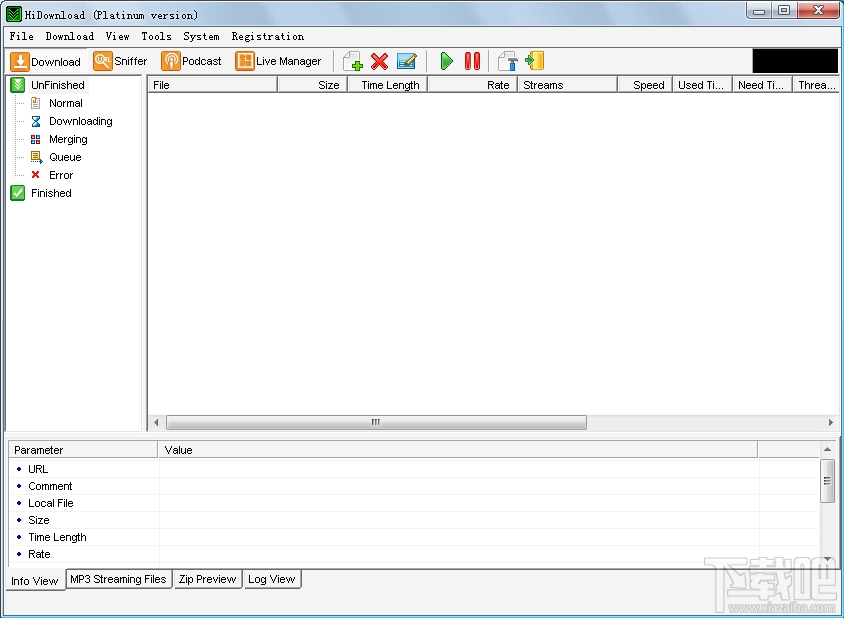844x618 pixels.
Task: Click info panel scroll down arrow
Action: tap(827, 559)
